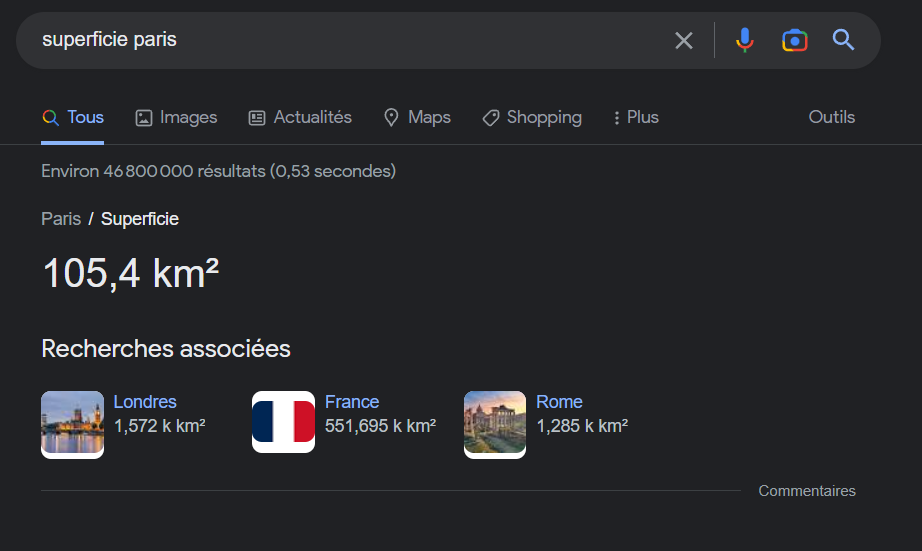Click the London skyline thumbnail
This screenshot has width=922, height=551.
click(x=72, y=425)
